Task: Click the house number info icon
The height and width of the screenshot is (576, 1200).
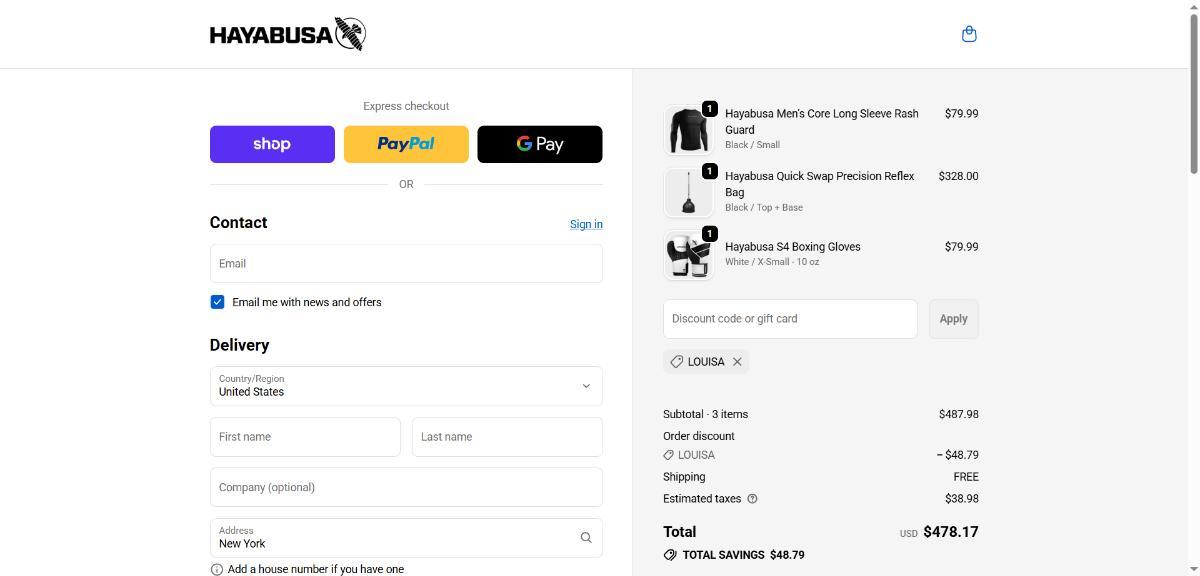Action: click(217, 569)
